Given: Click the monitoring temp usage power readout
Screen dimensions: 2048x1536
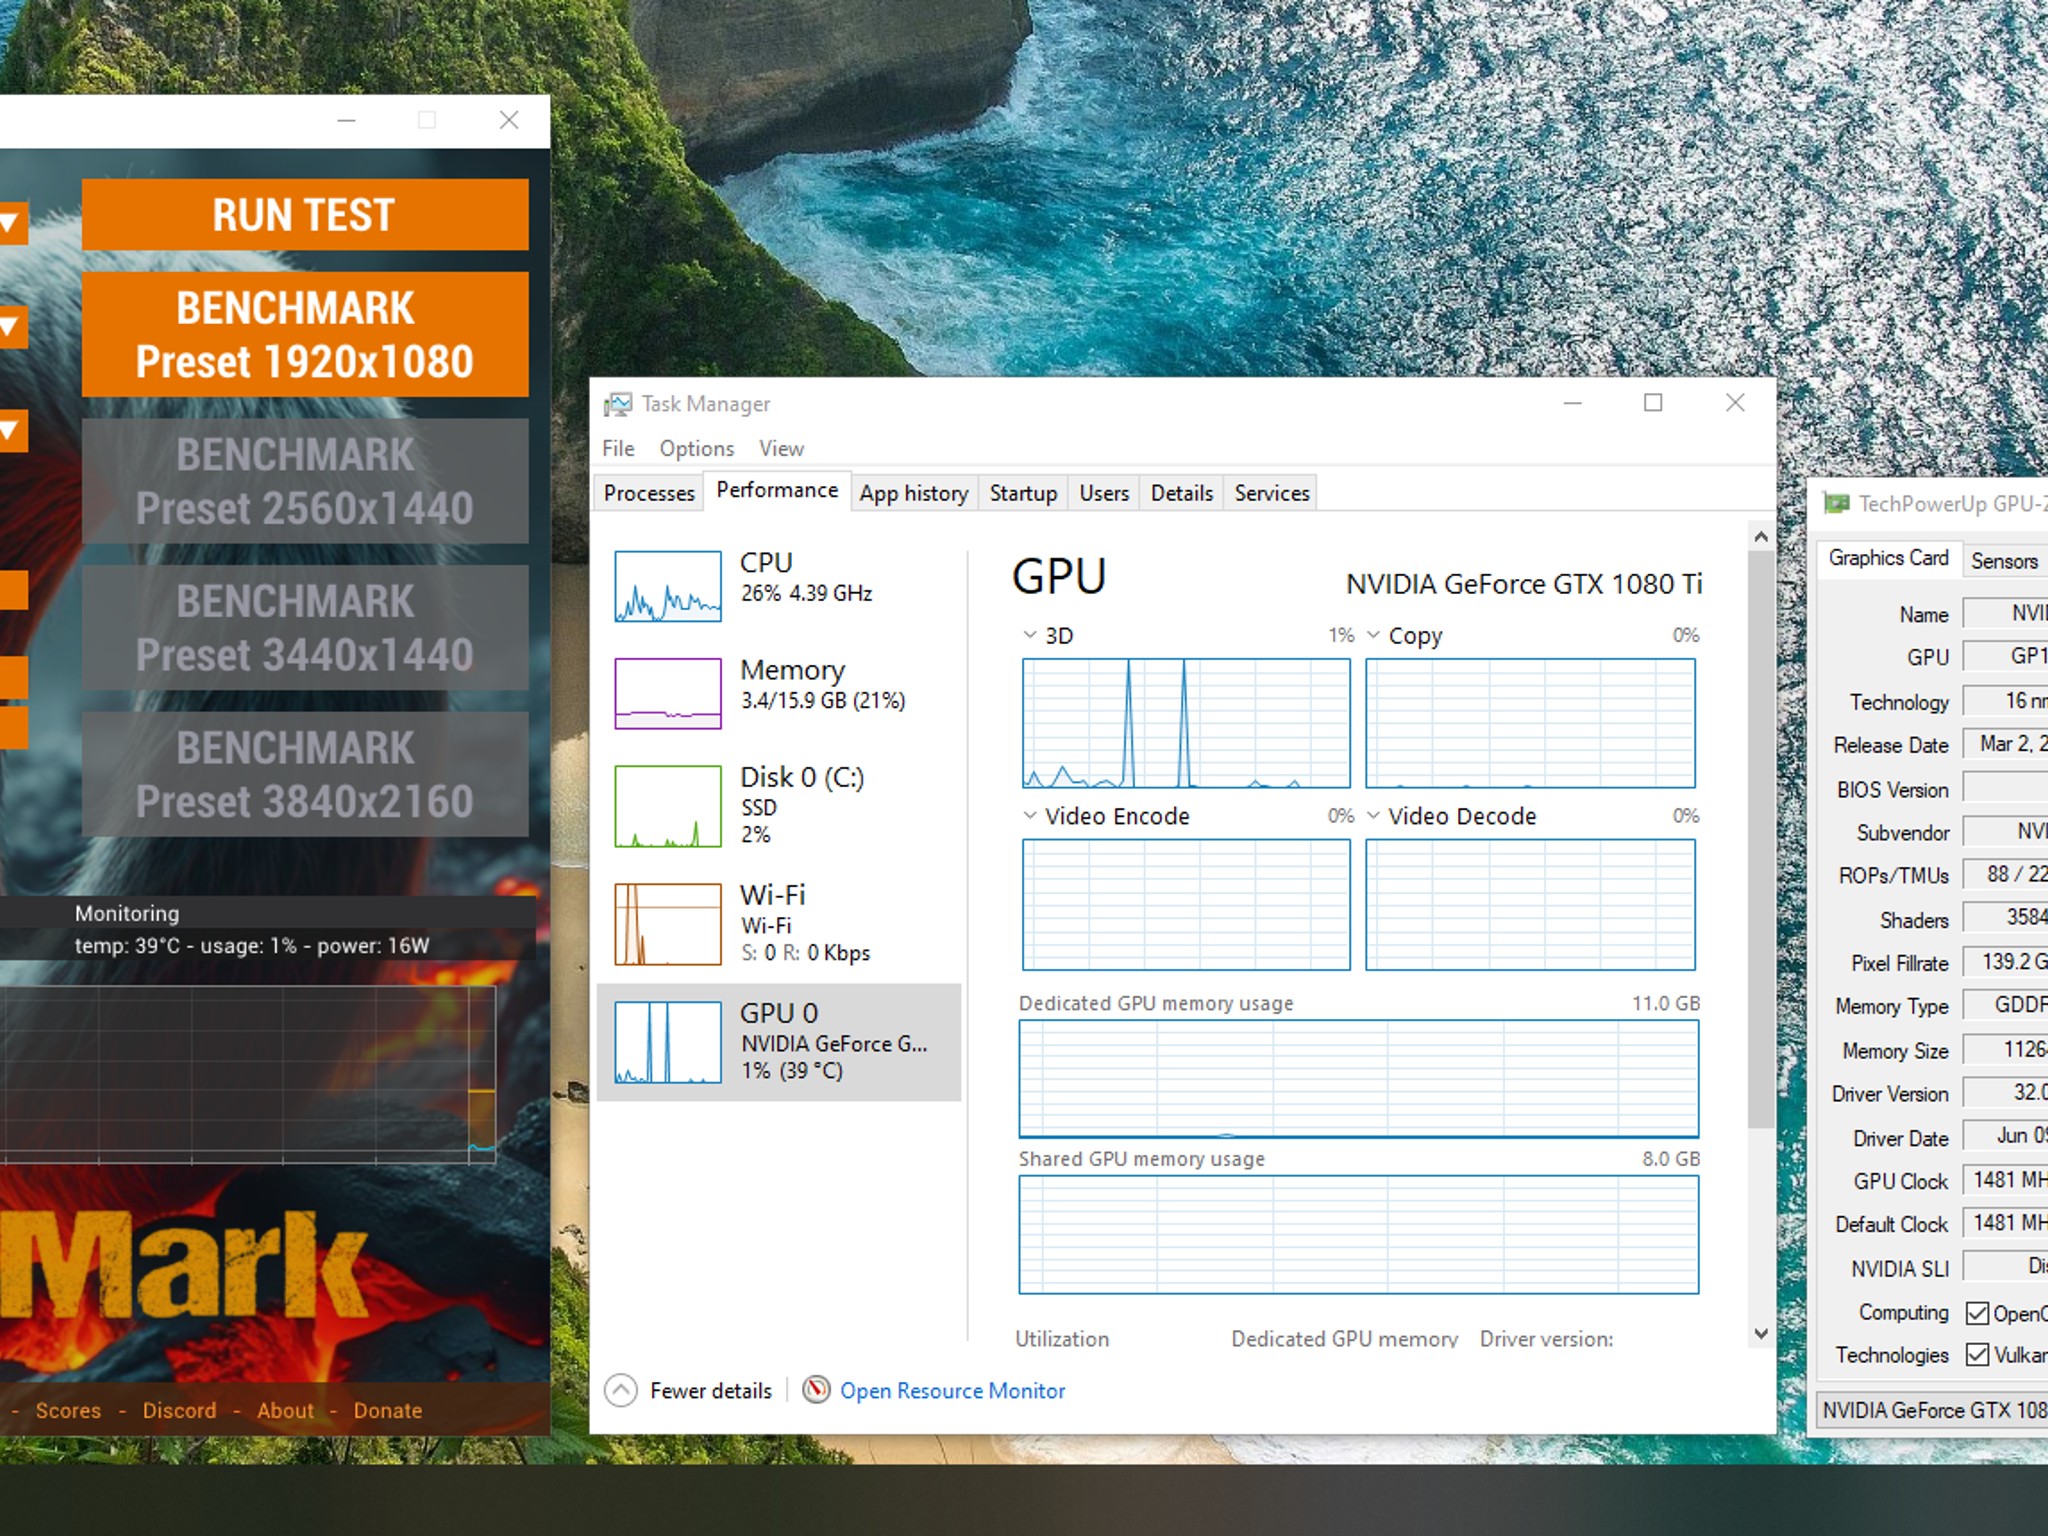Looking at the screenshot, I should tap(252, 946).
